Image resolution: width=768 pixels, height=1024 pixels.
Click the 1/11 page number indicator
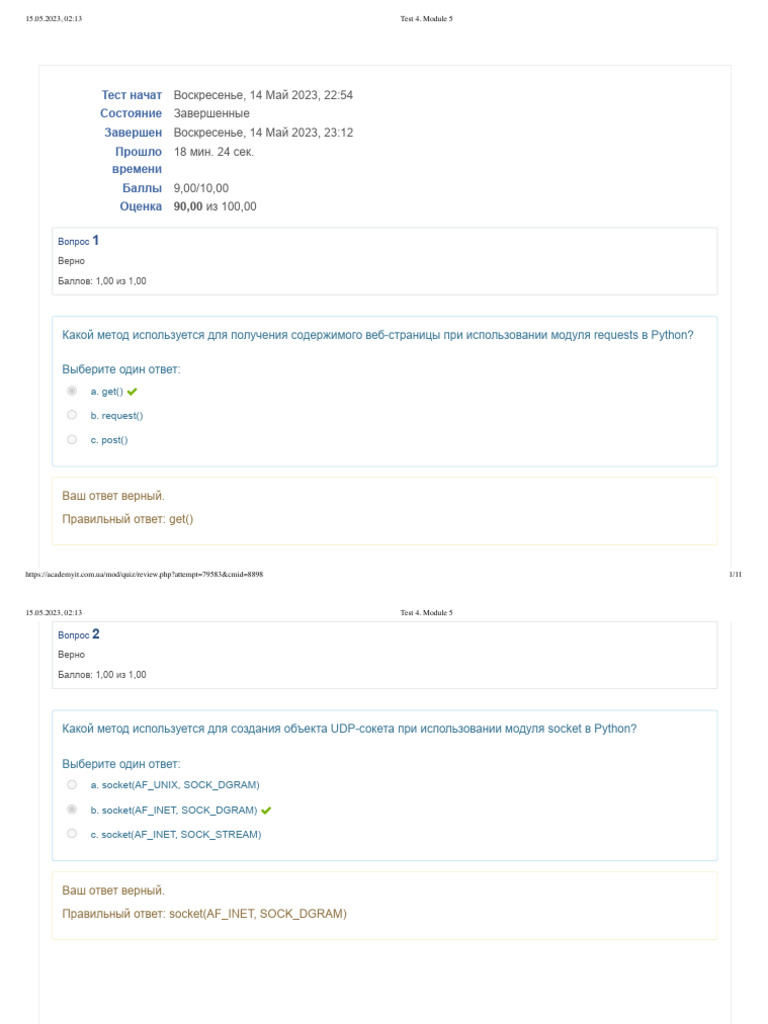[x=735, y=575]
